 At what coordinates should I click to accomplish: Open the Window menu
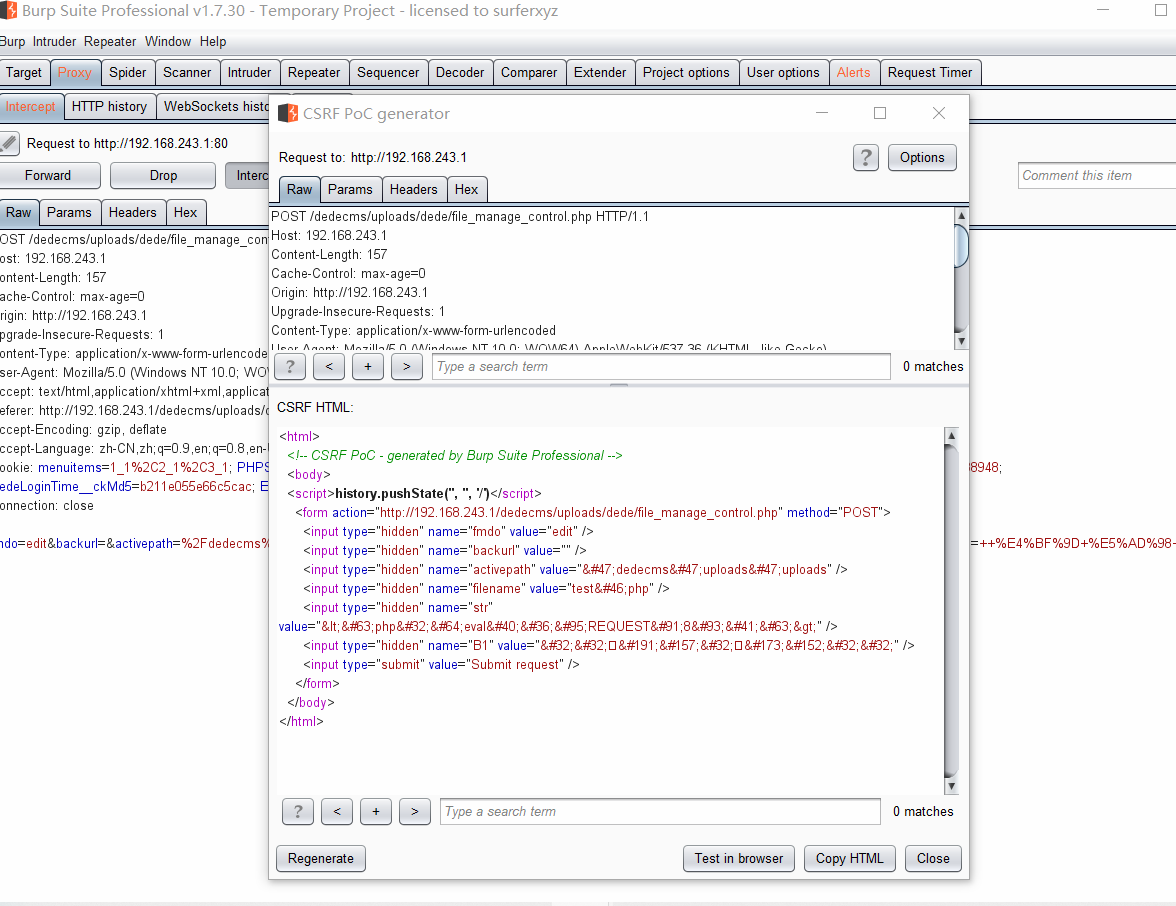[x=168, y=41]
